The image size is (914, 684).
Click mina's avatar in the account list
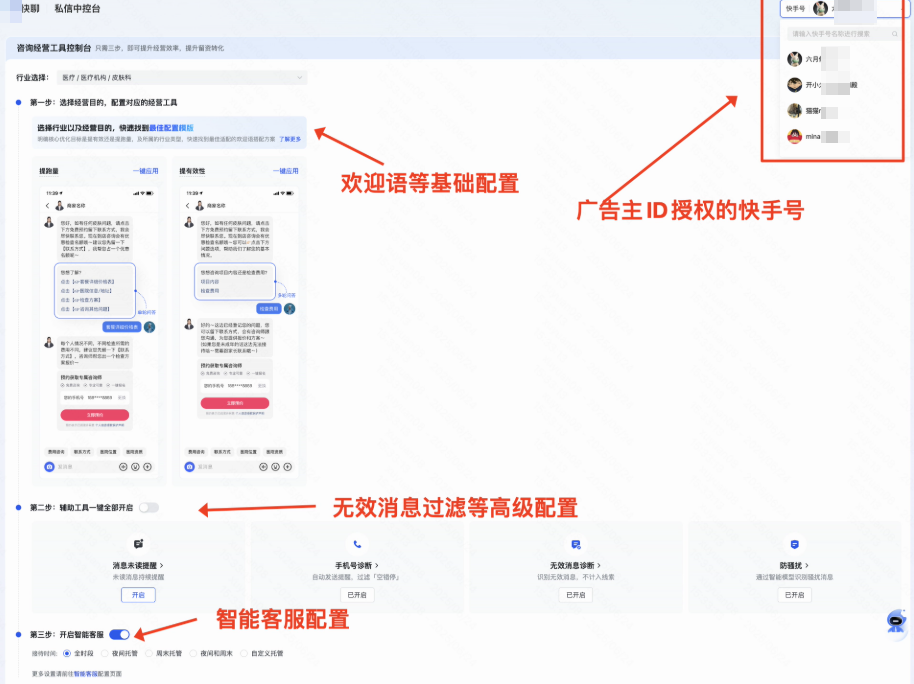pos(795,135)
